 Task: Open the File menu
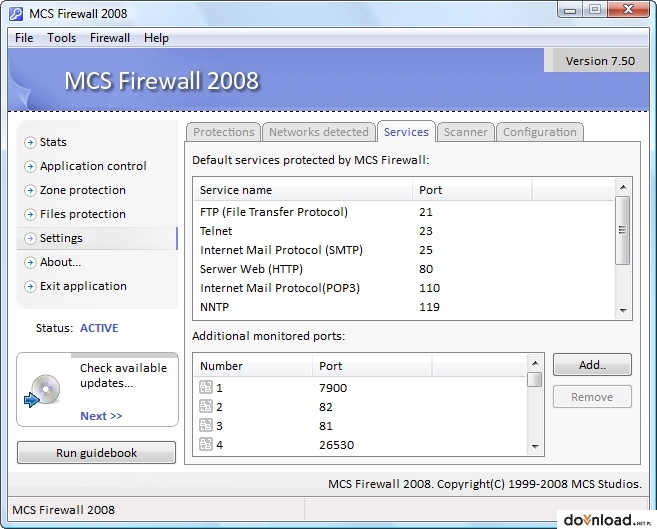24,38
